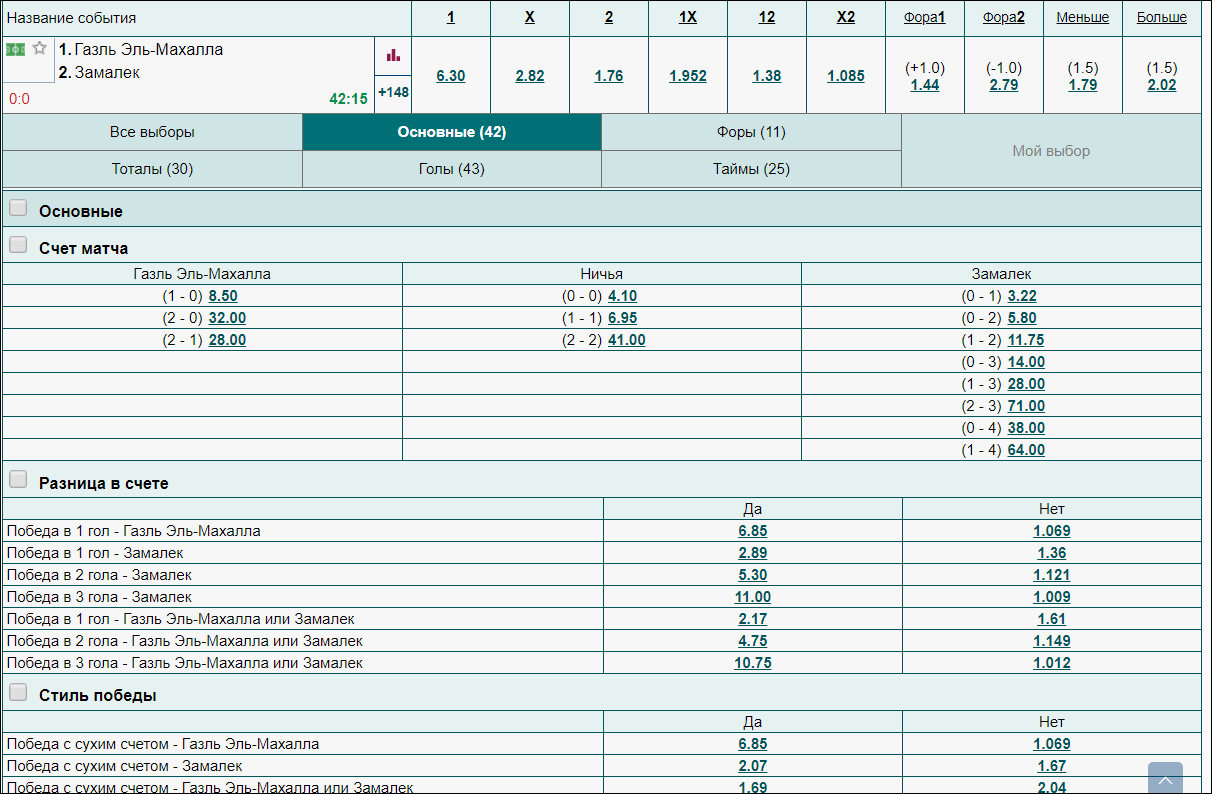Choose under 1.5 odds 1.79

click(1083, 85)
